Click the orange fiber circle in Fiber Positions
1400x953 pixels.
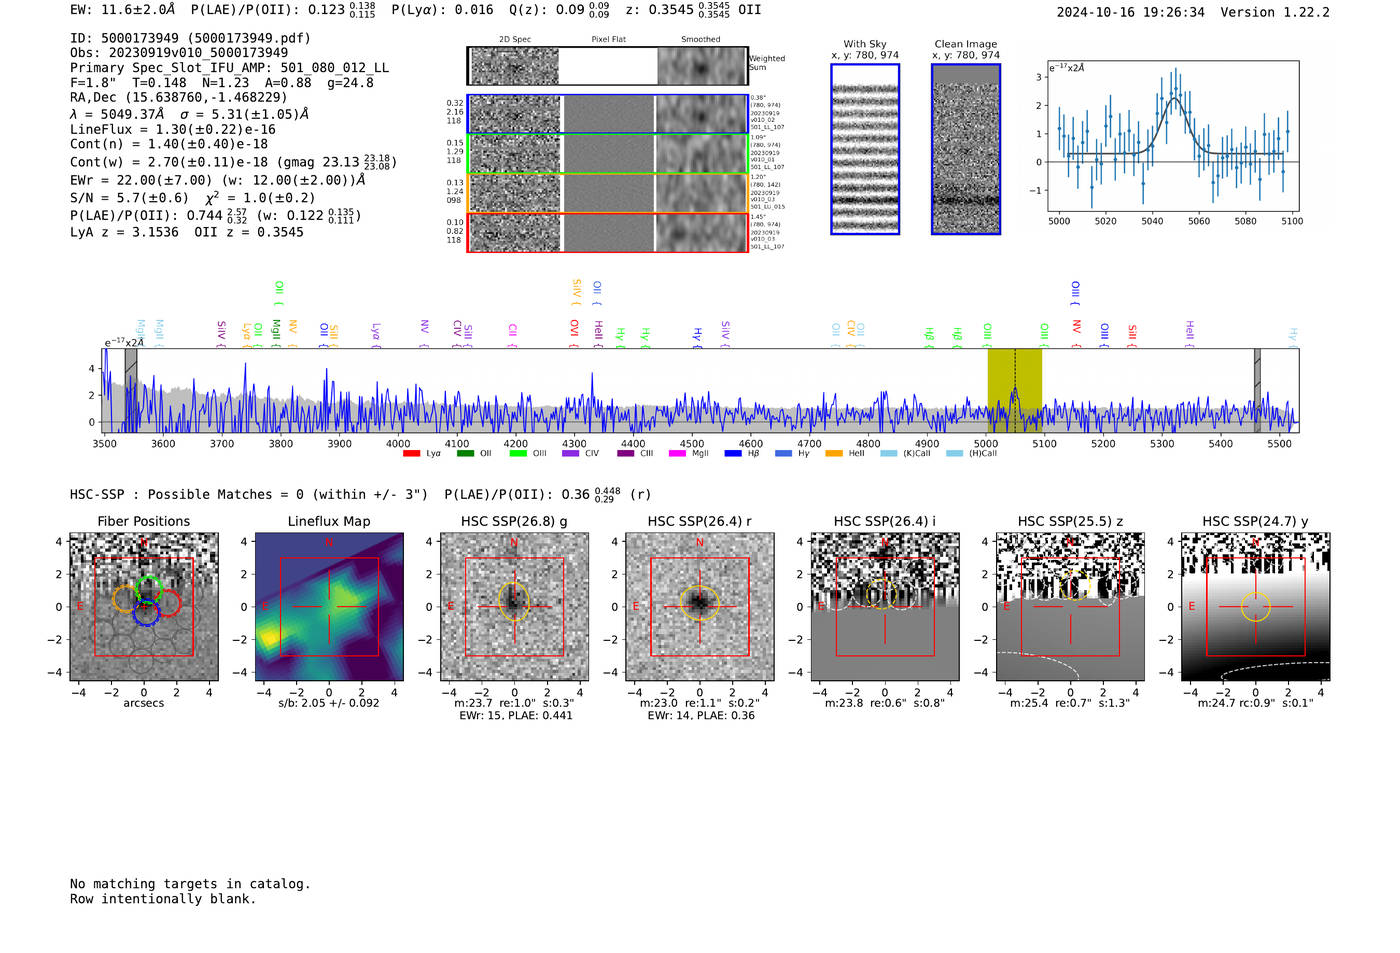coord(126,599)
